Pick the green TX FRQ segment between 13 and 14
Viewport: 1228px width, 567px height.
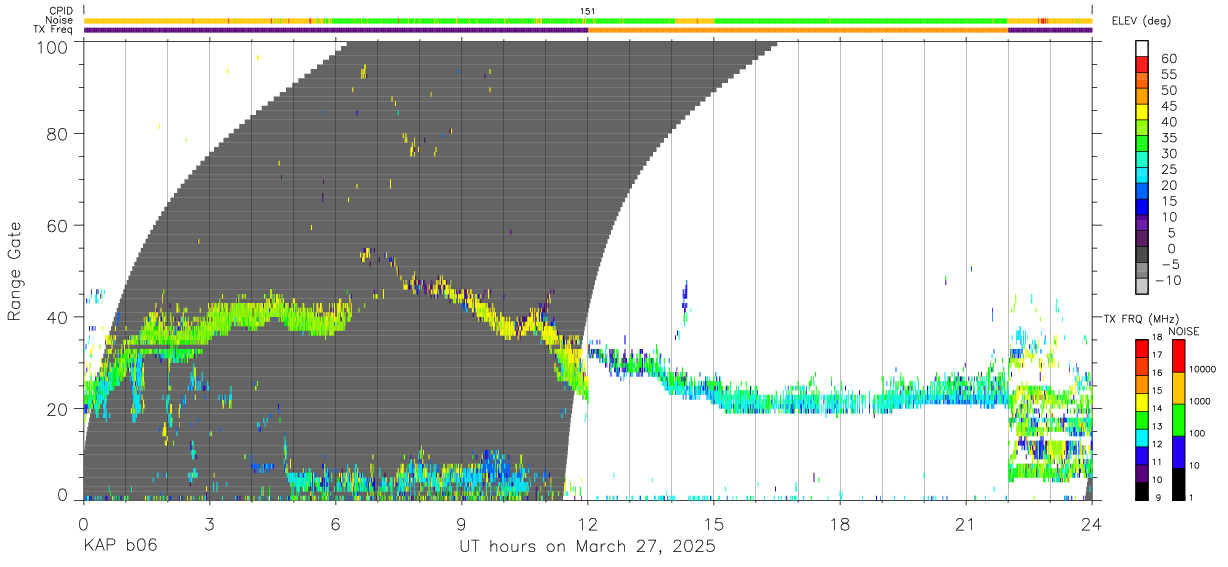click(x=1141, y=419)
